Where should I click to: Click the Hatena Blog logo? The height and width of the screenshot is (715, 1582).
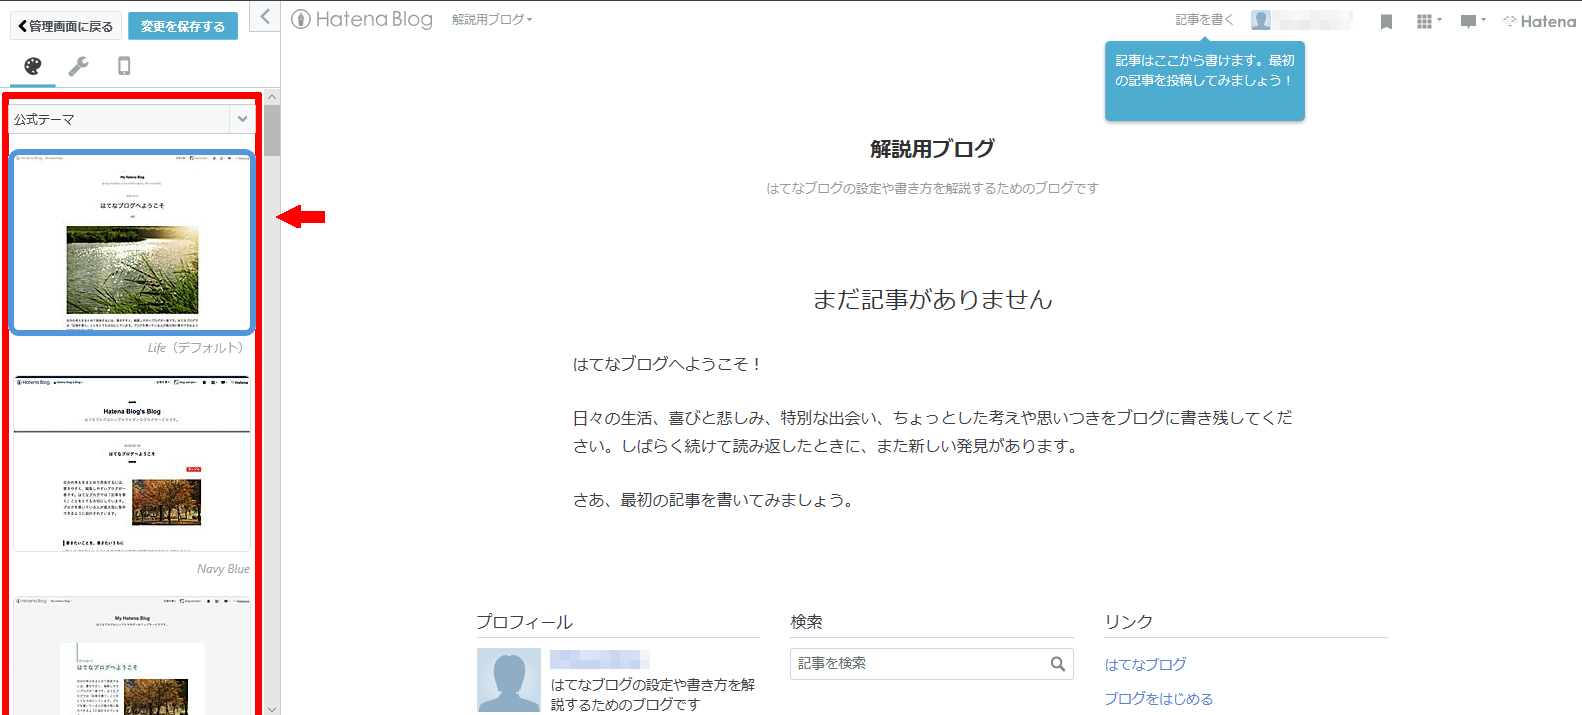click(x=362, y=19)
